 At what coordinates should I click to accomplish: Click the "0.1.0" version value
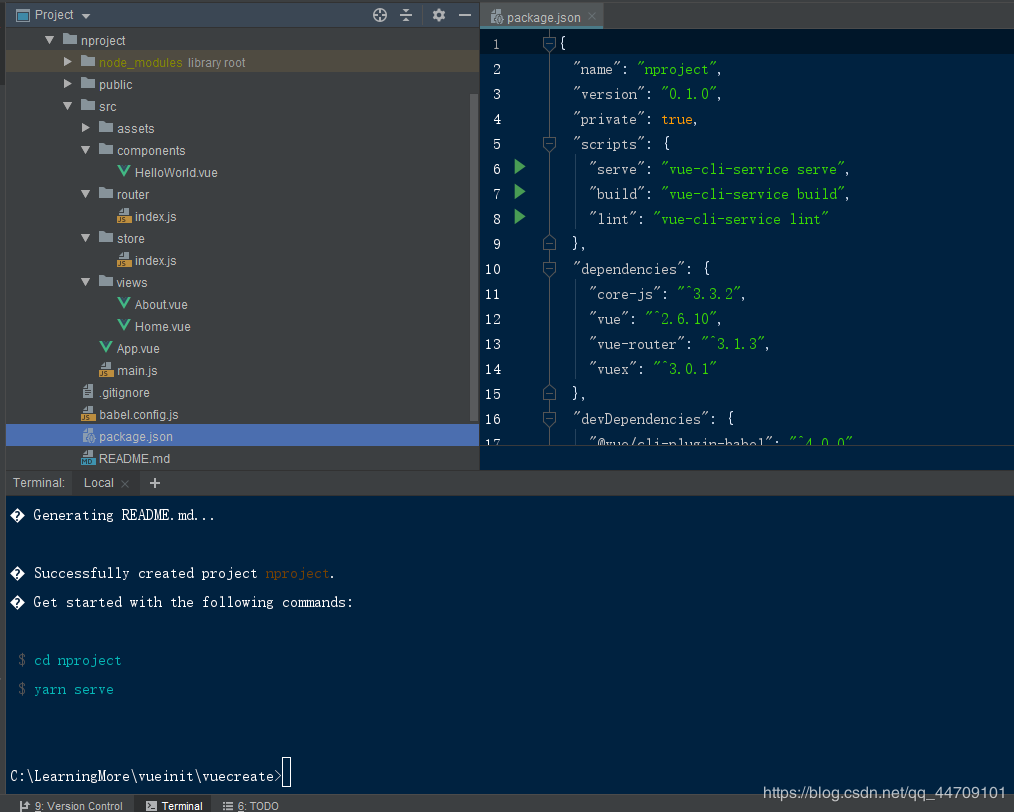[x=689, y=94]
